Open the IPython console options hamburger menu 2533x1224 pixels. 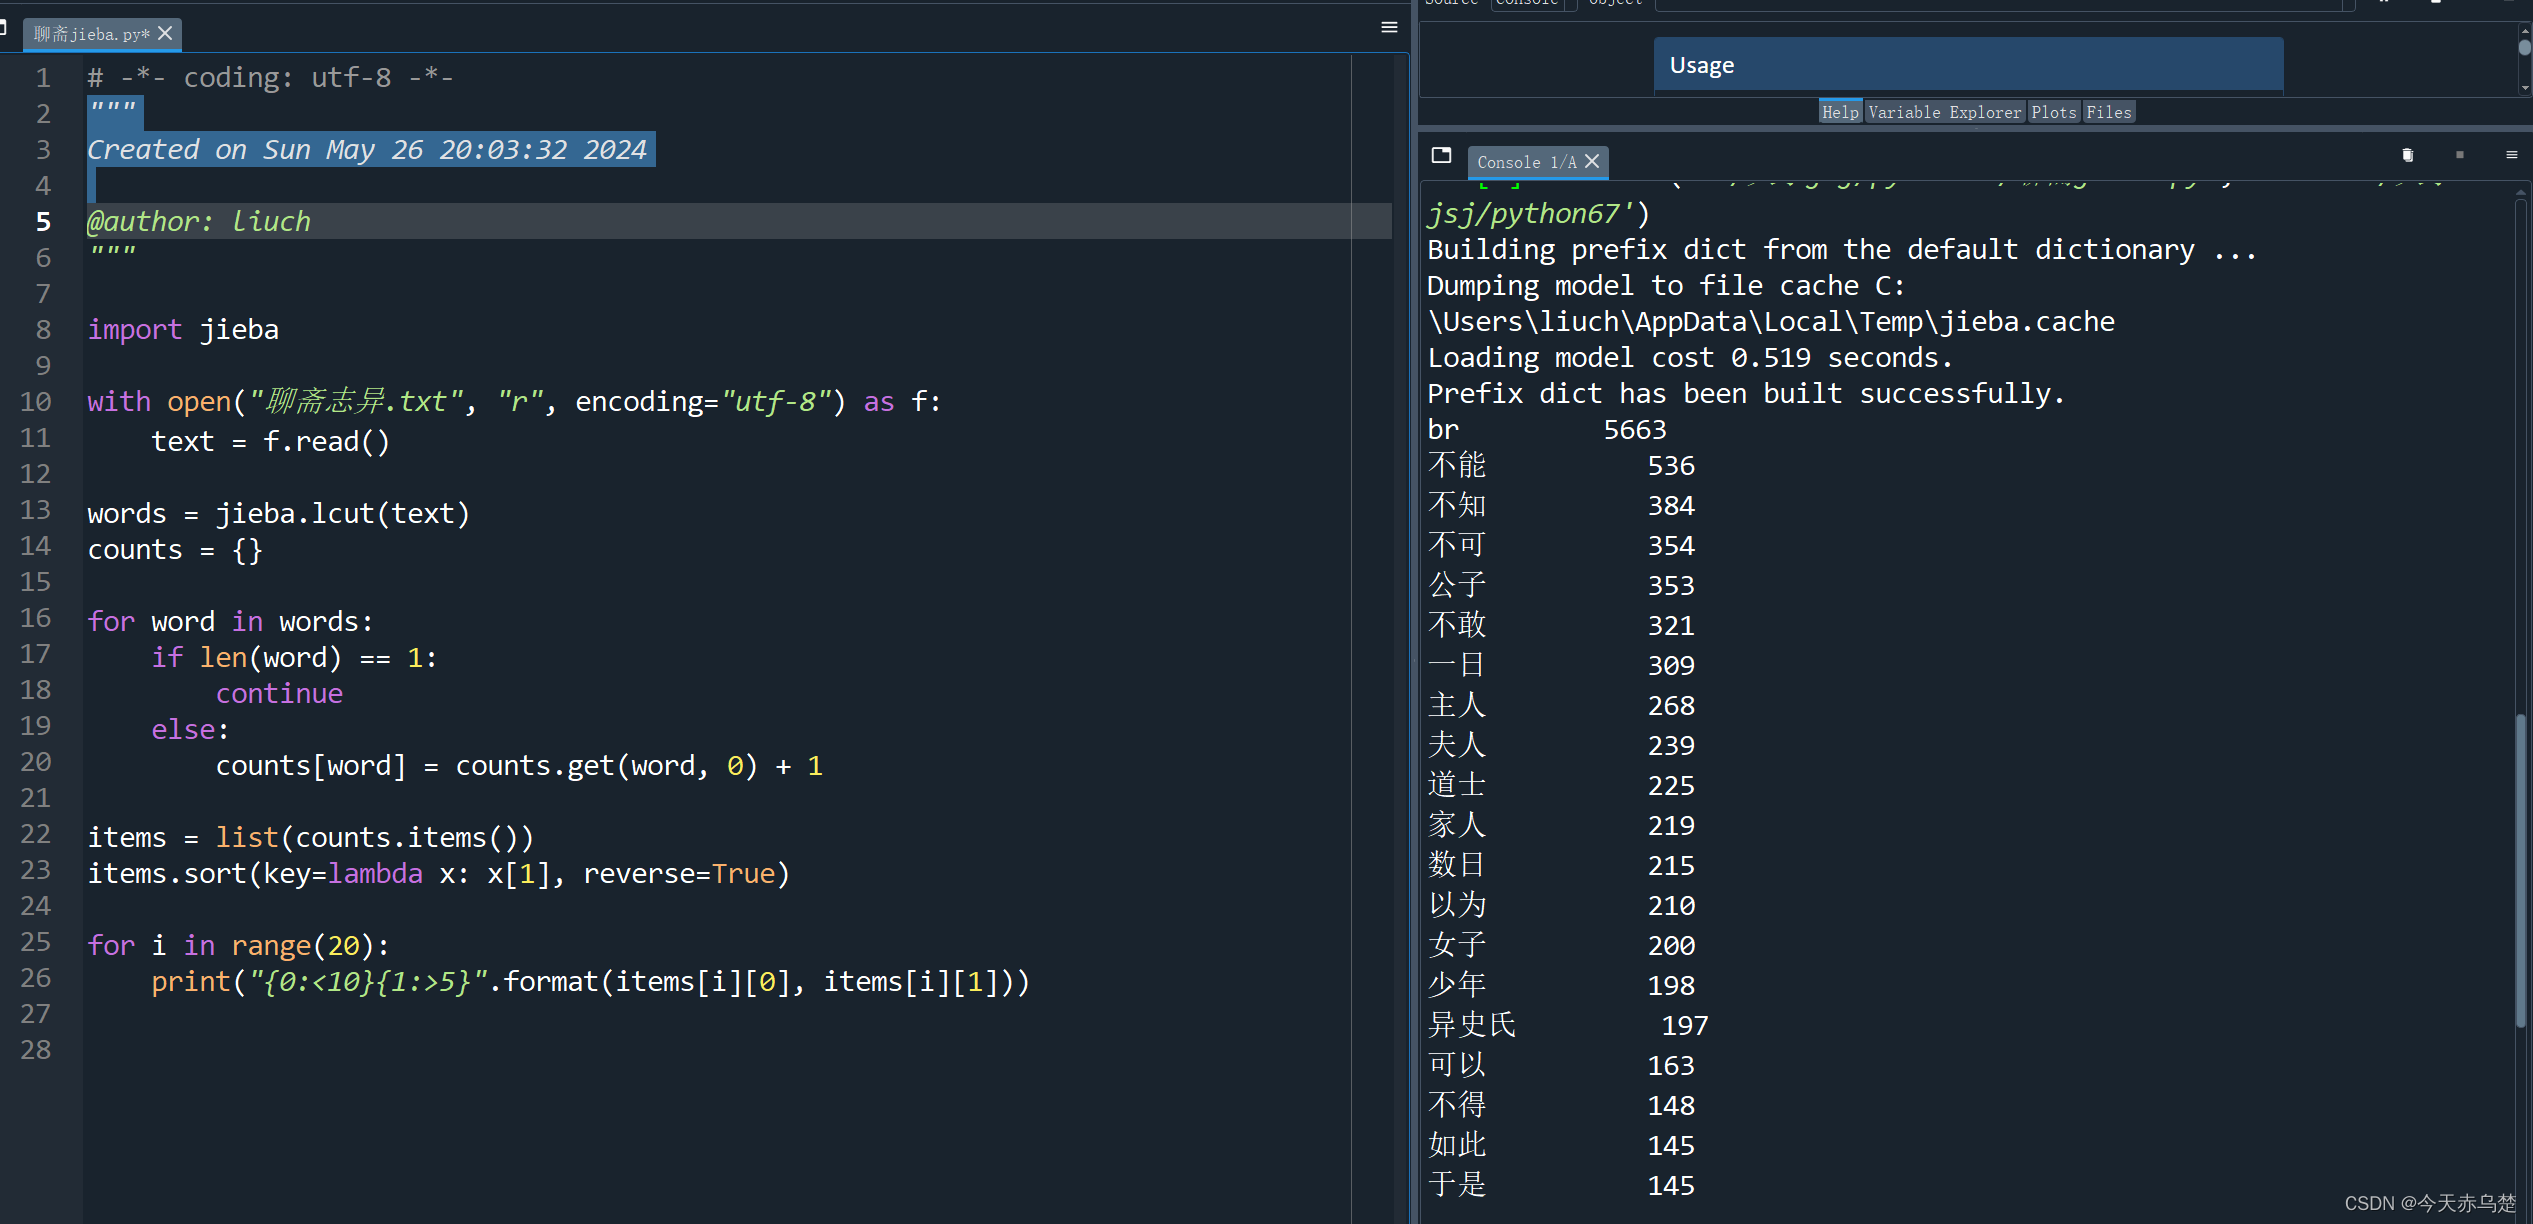coord(2511,155)
